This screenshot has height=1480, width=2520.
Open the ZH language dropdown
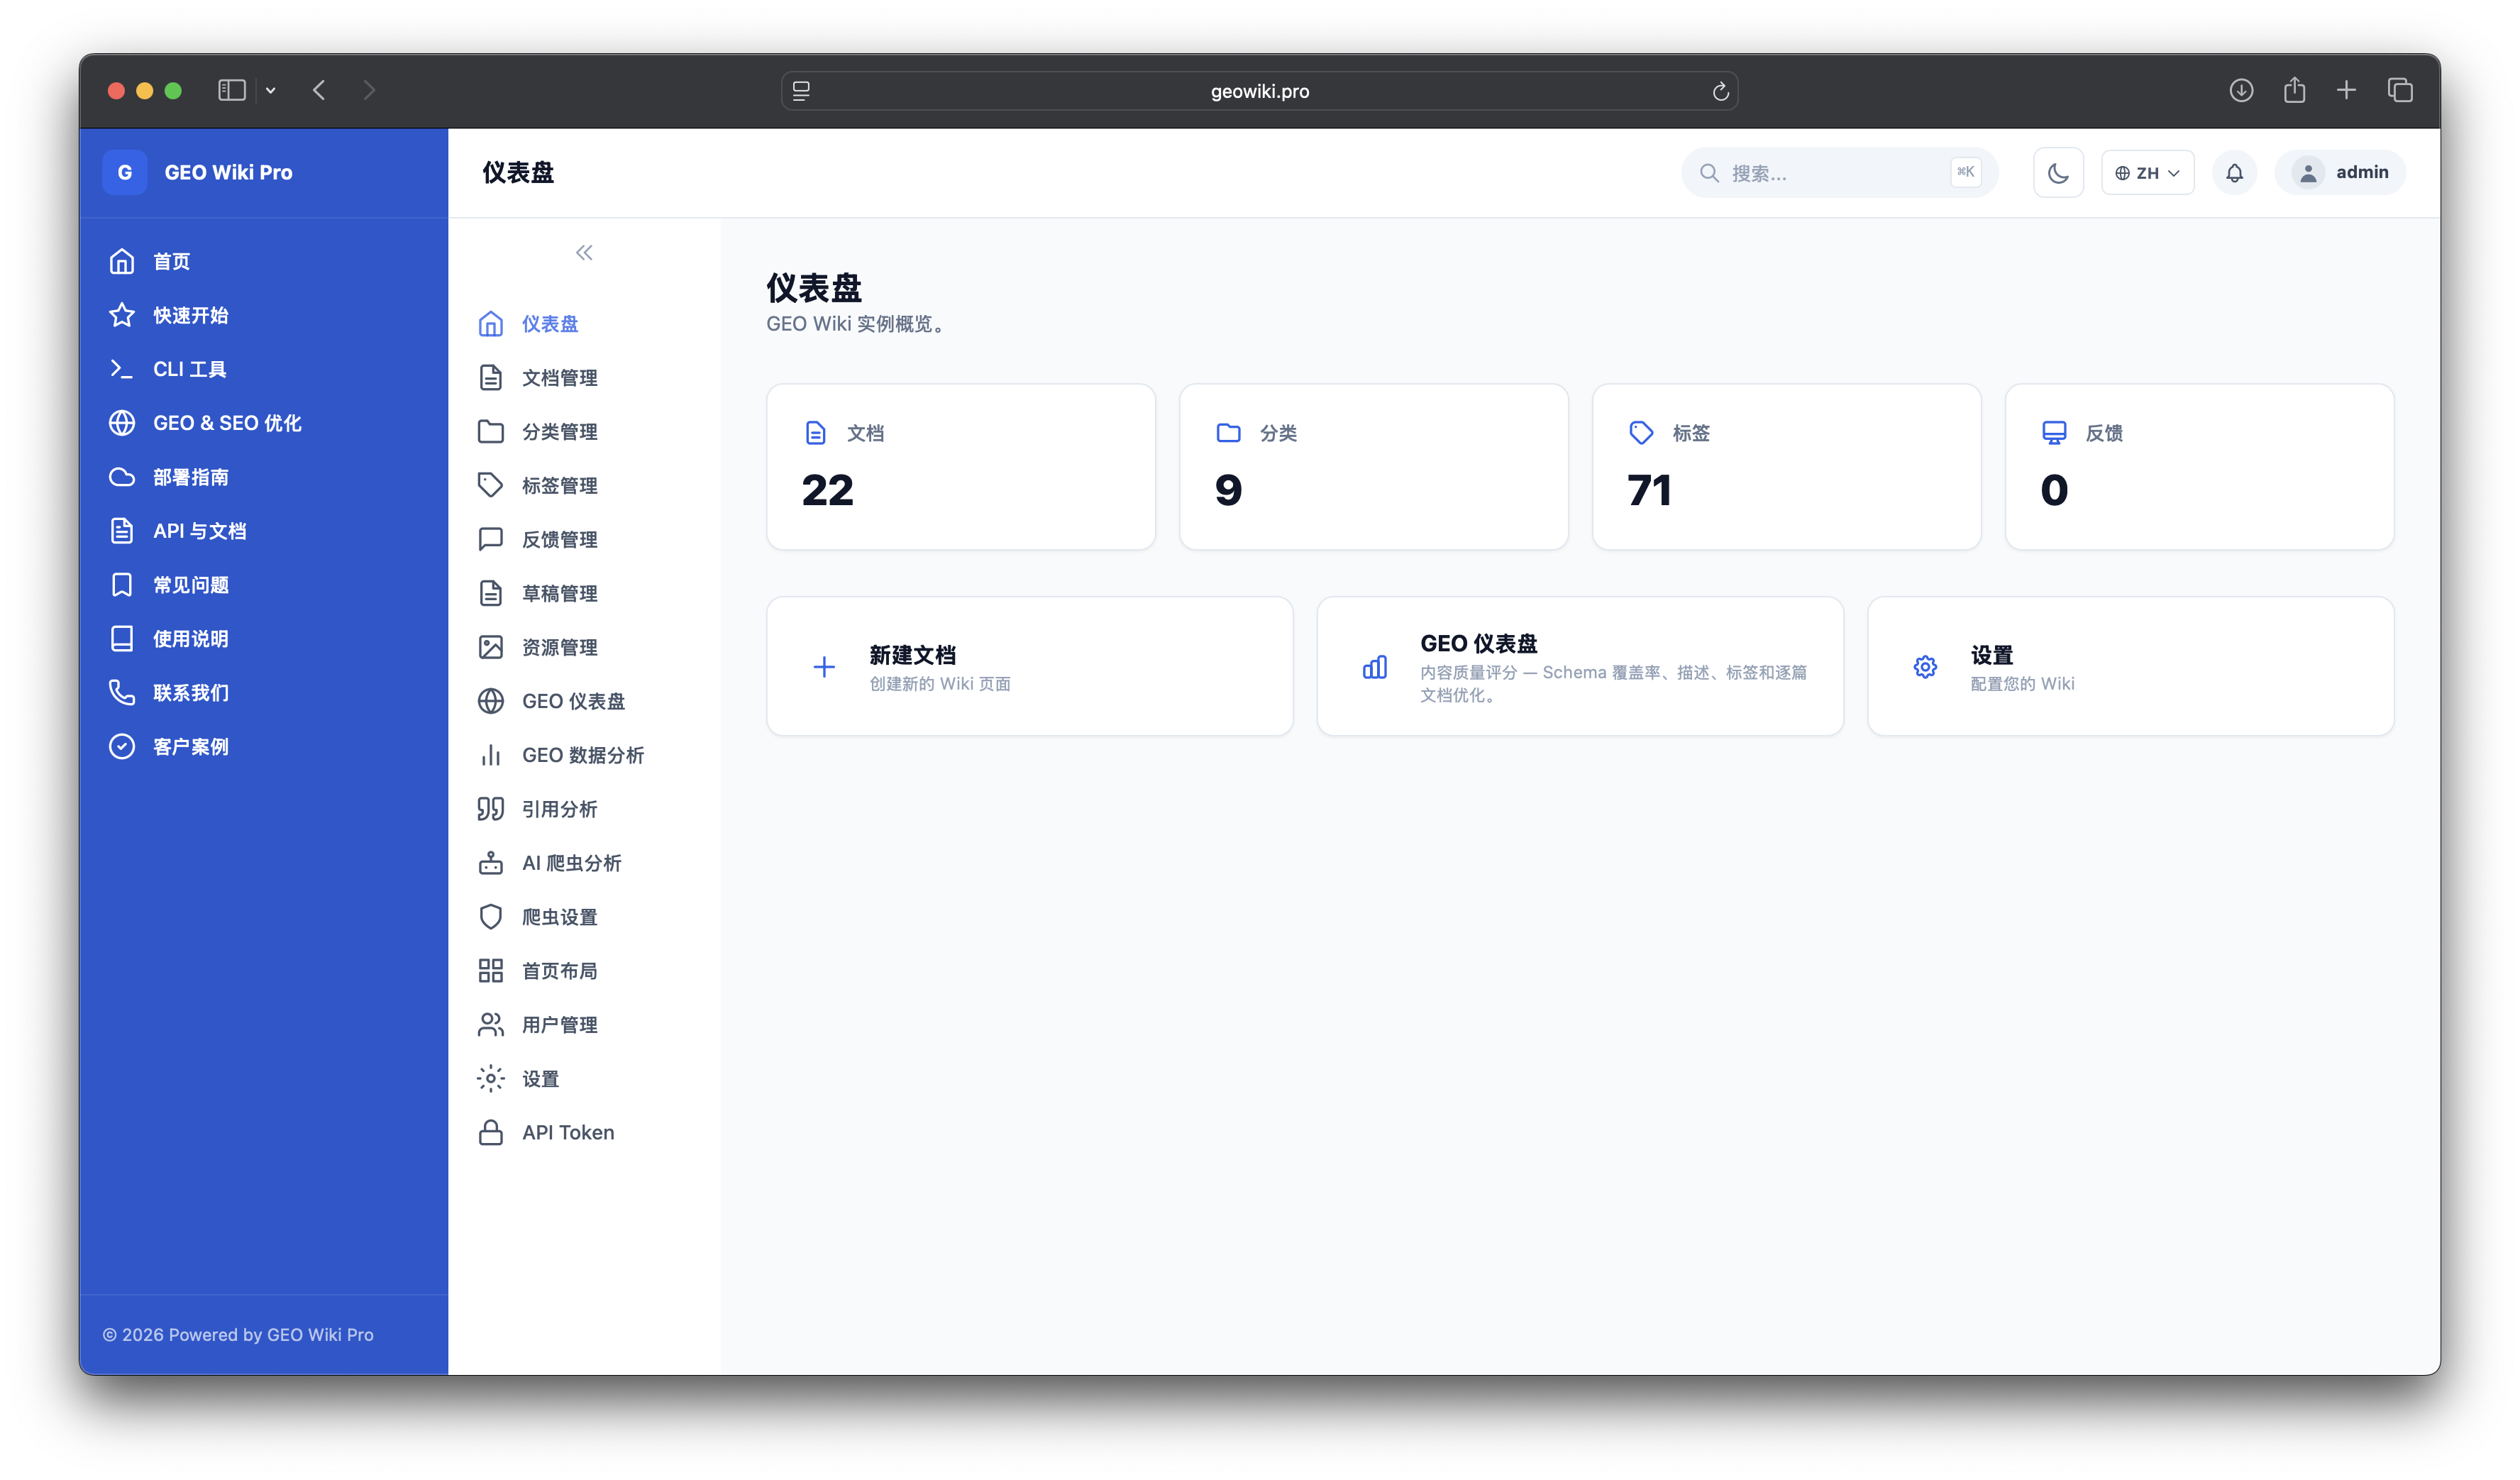point(2147,173)
